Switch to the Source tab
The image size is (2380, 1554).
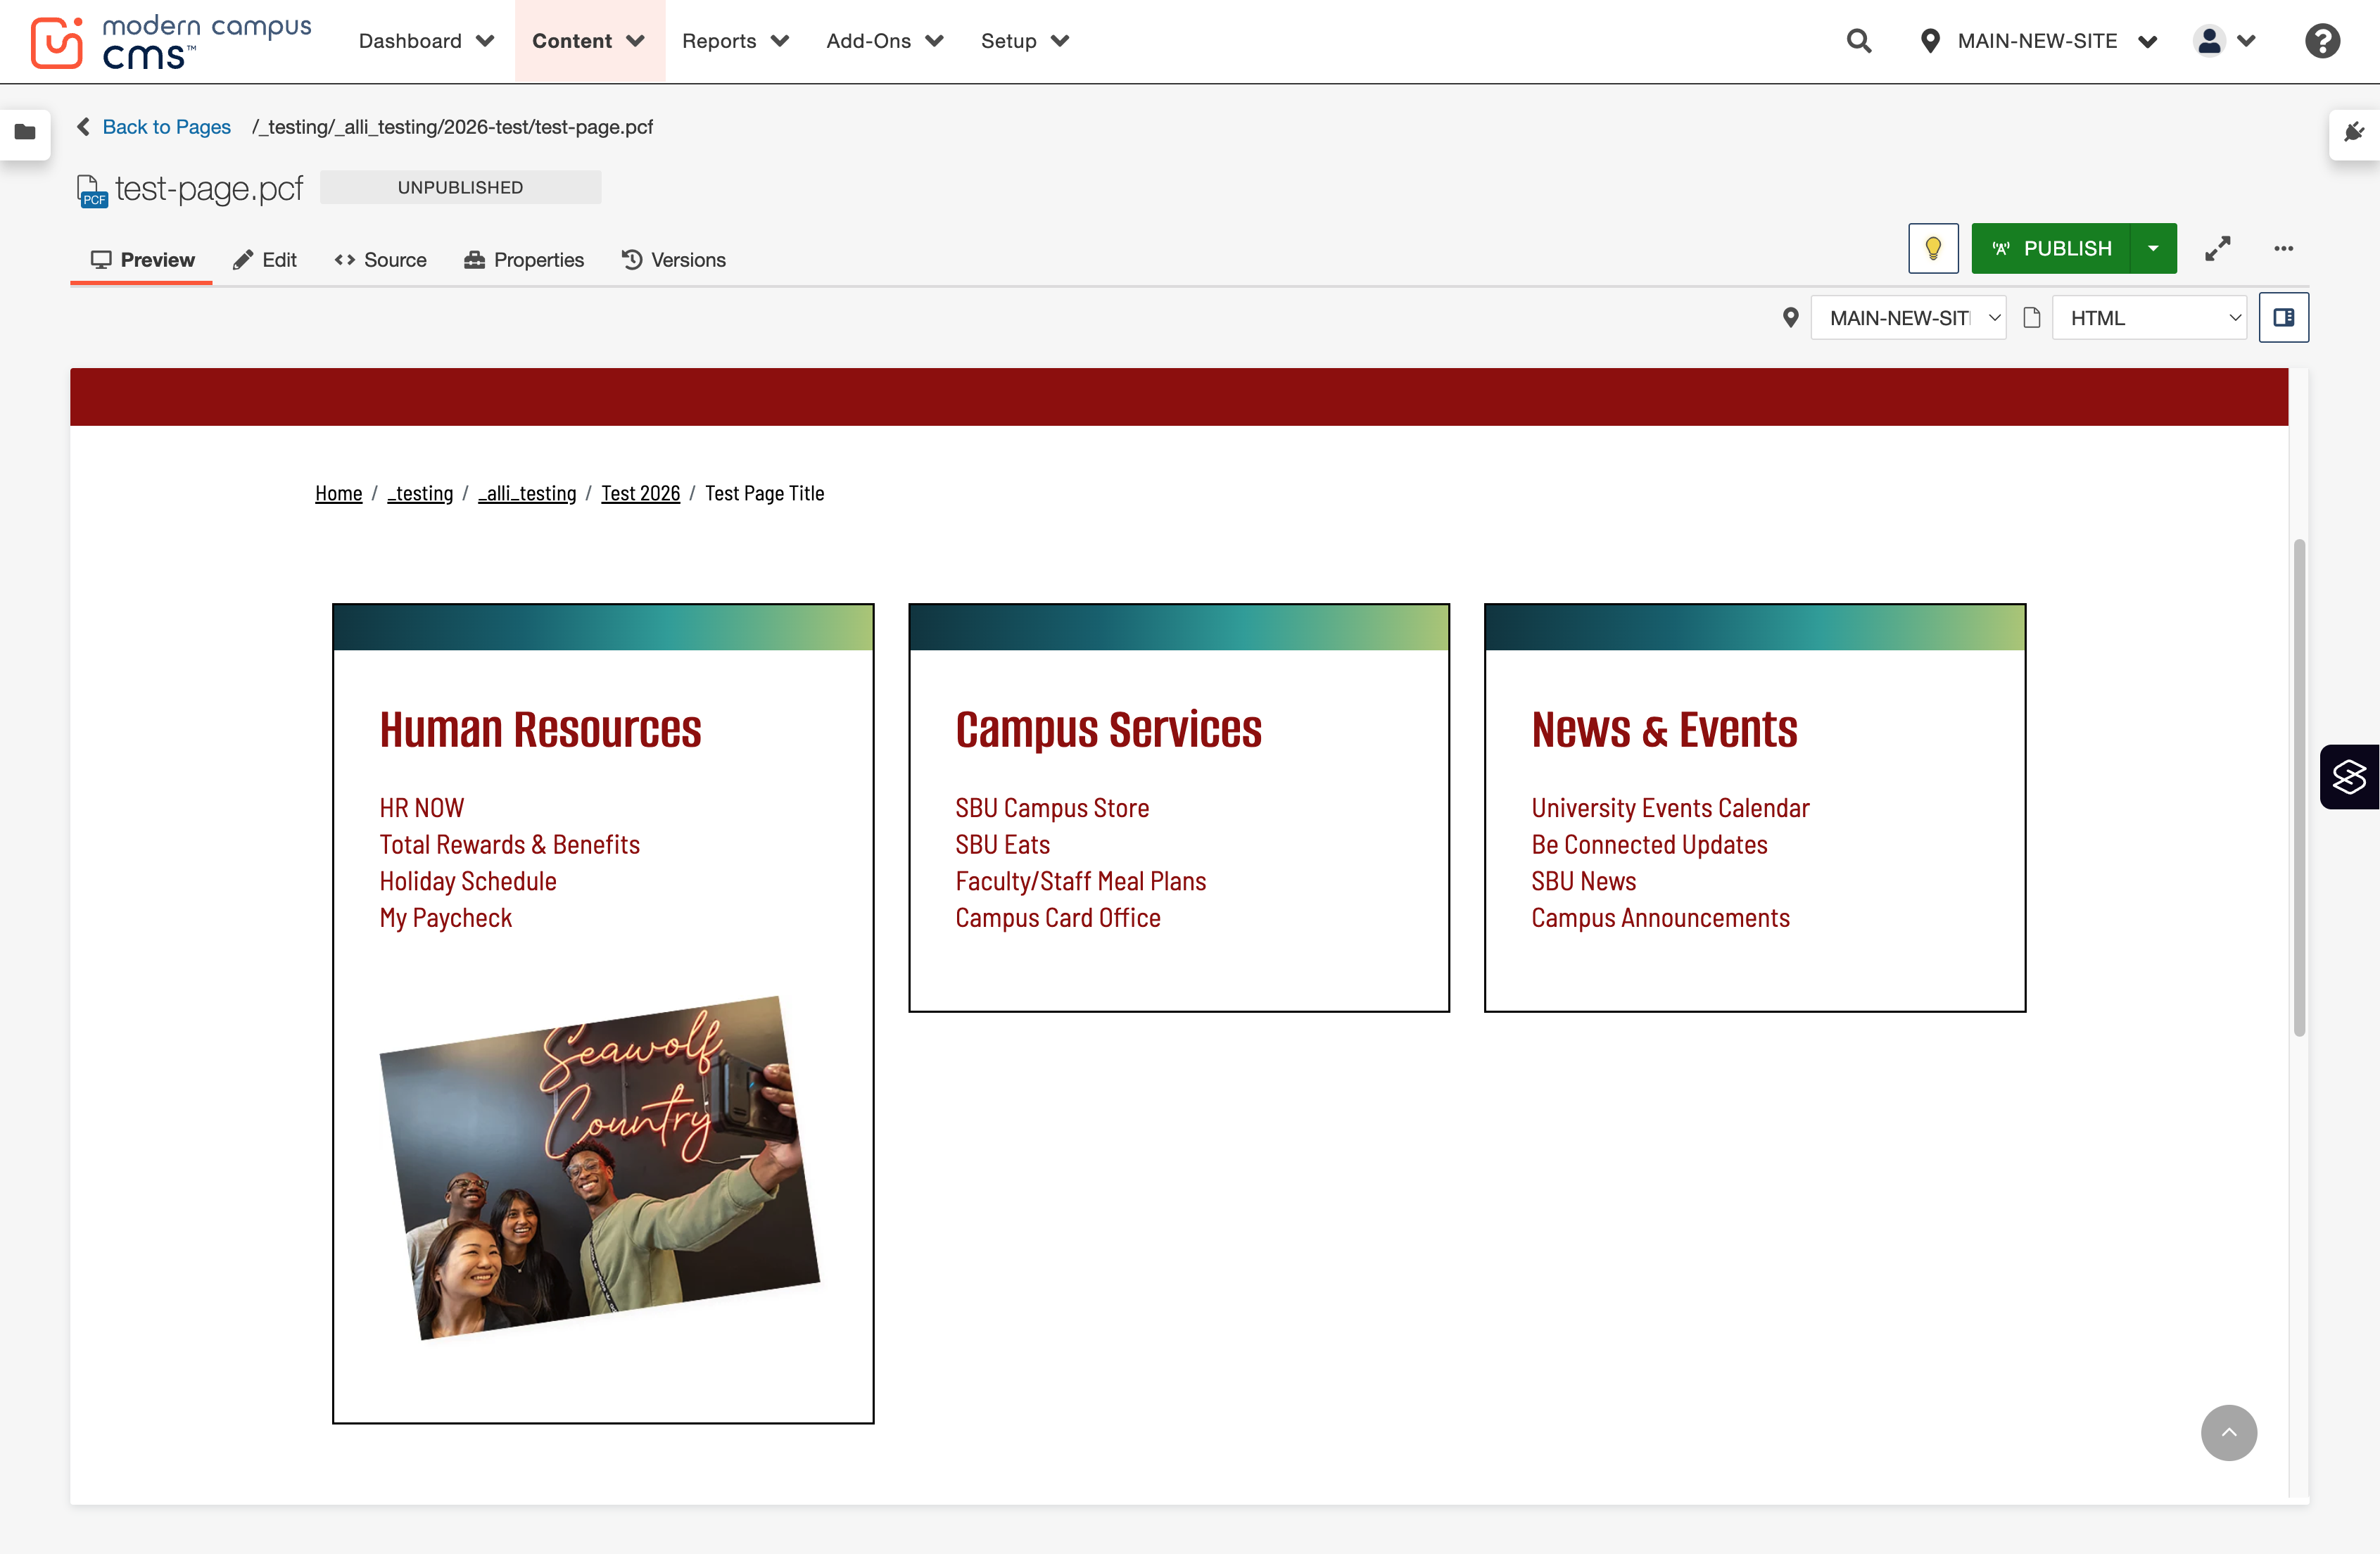[x=380, y=260]
